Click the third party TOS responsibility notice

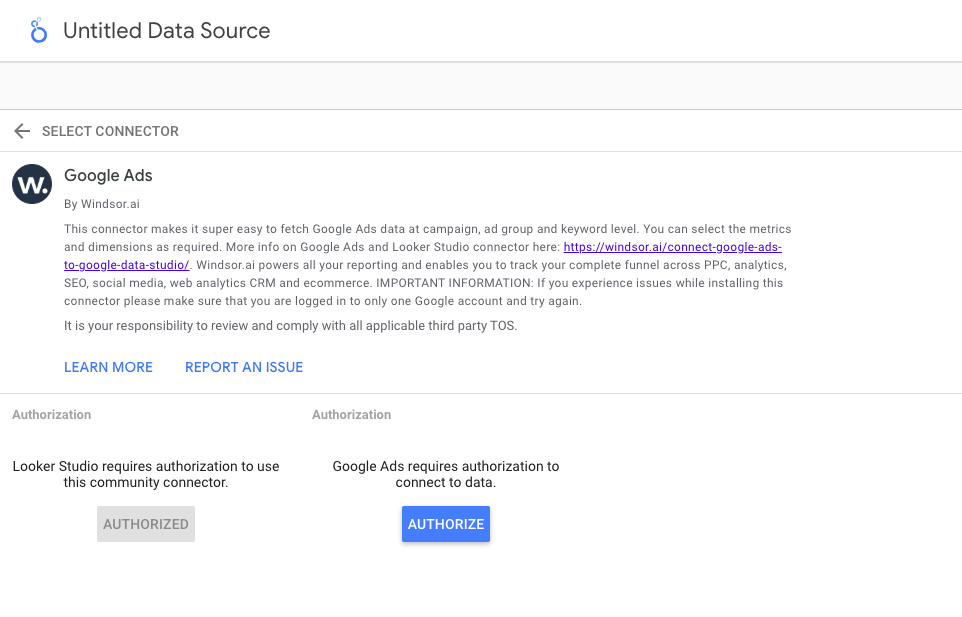291,326
